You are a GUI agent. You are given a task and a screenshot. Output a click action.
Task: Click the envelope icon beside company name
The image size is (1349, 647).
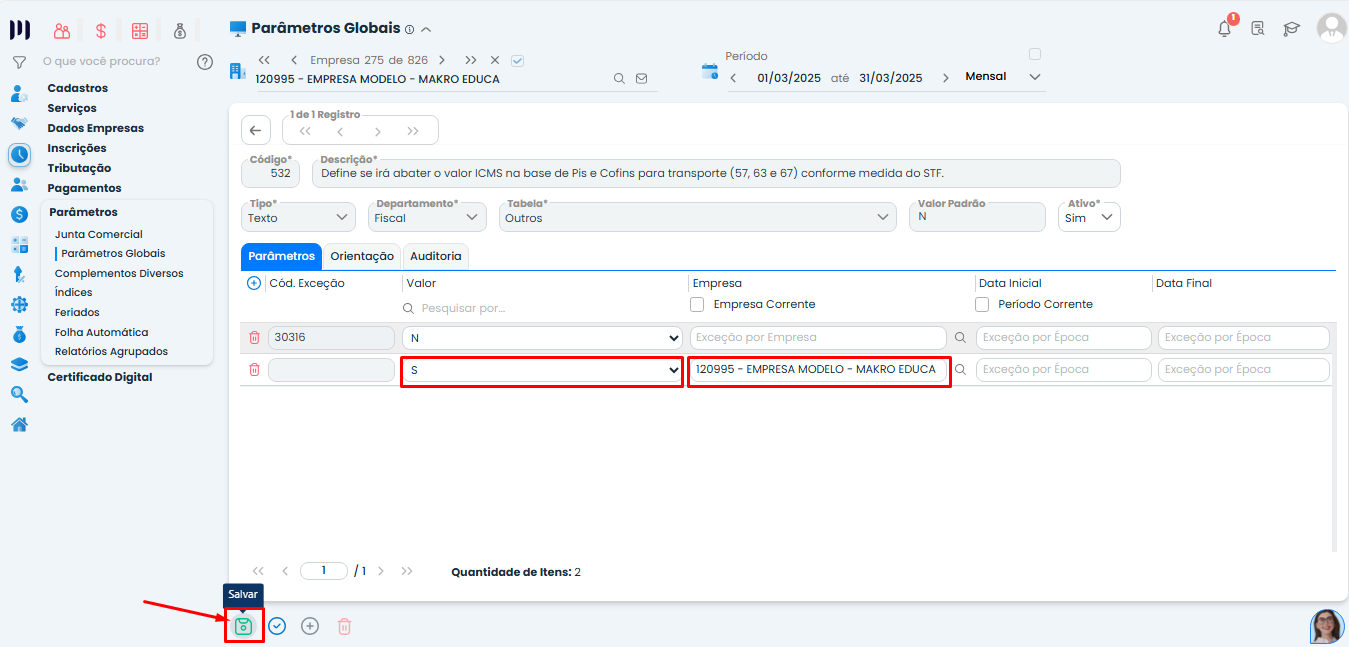tap(641, 78)
